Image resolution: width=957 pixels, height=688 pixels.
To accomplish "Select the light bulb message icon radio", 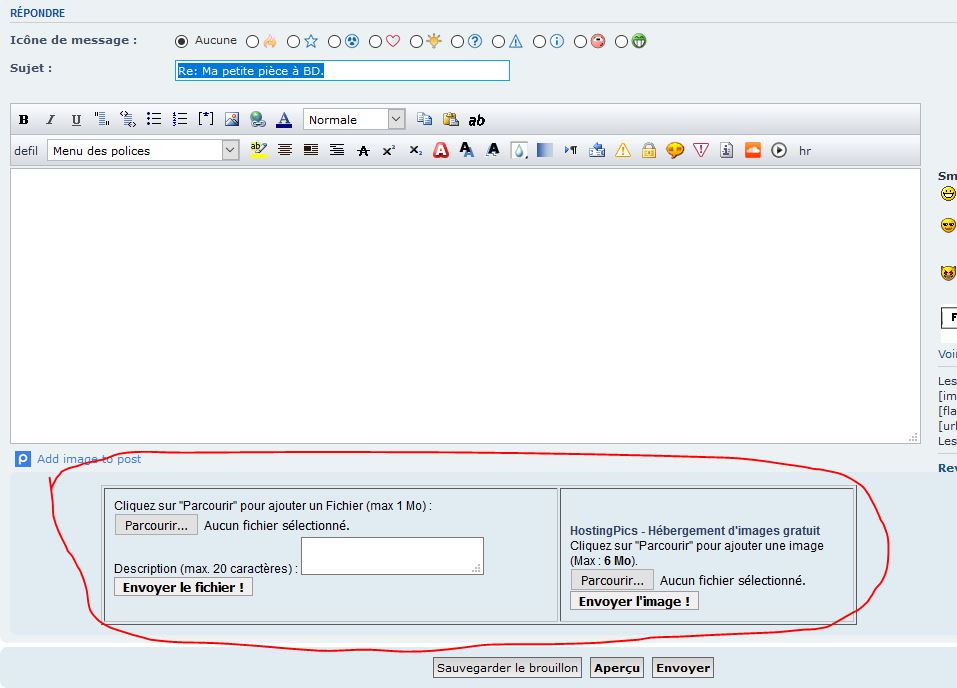I will pyautogui.click(x=416, y=42).
